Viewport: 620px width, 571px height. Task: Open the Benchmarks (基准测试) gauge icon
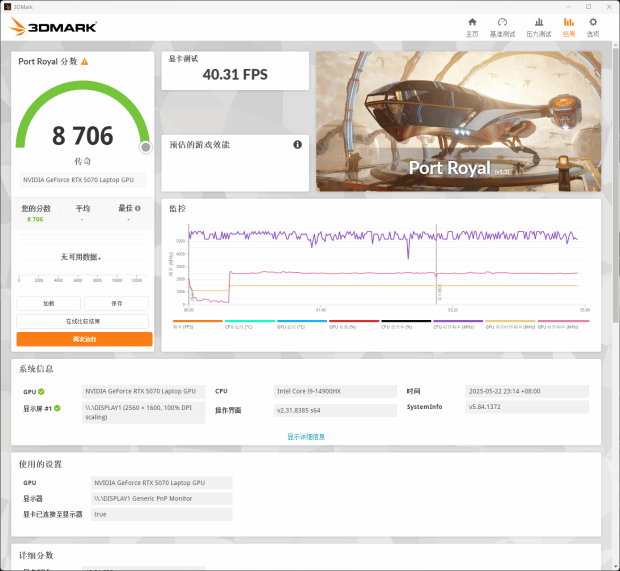502,22
